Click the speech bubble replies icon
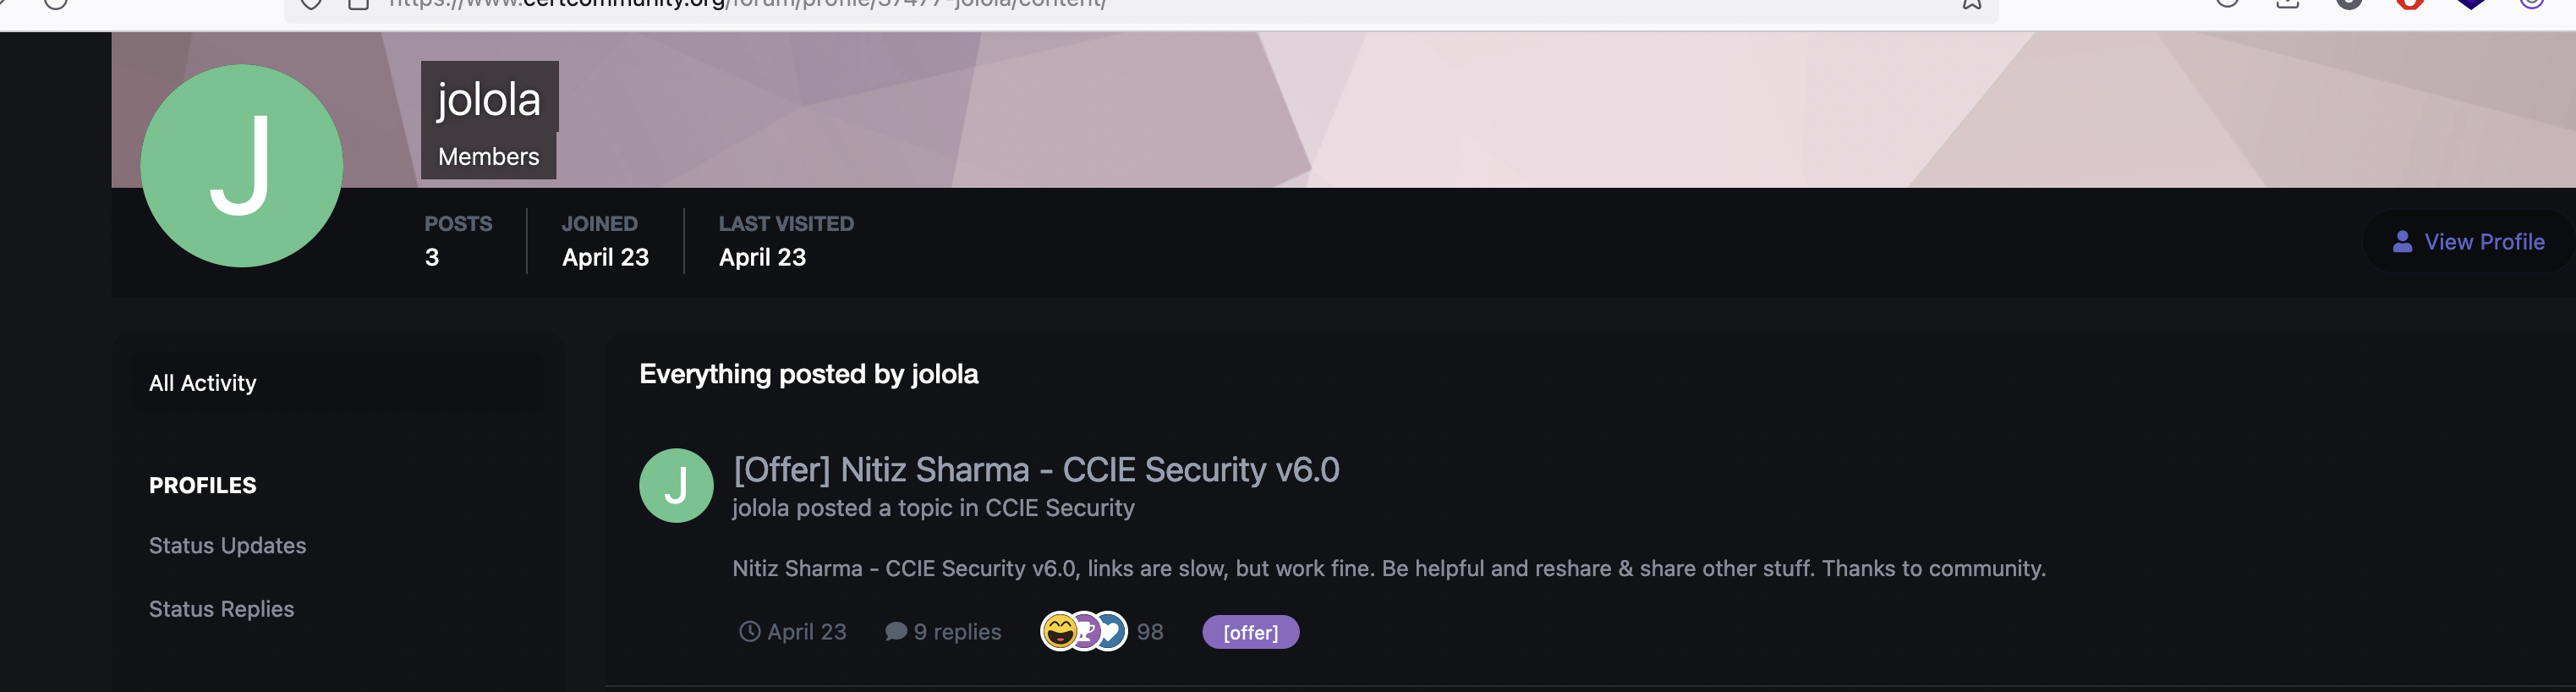Screen dimensions: 2576x692 point(896,632)
